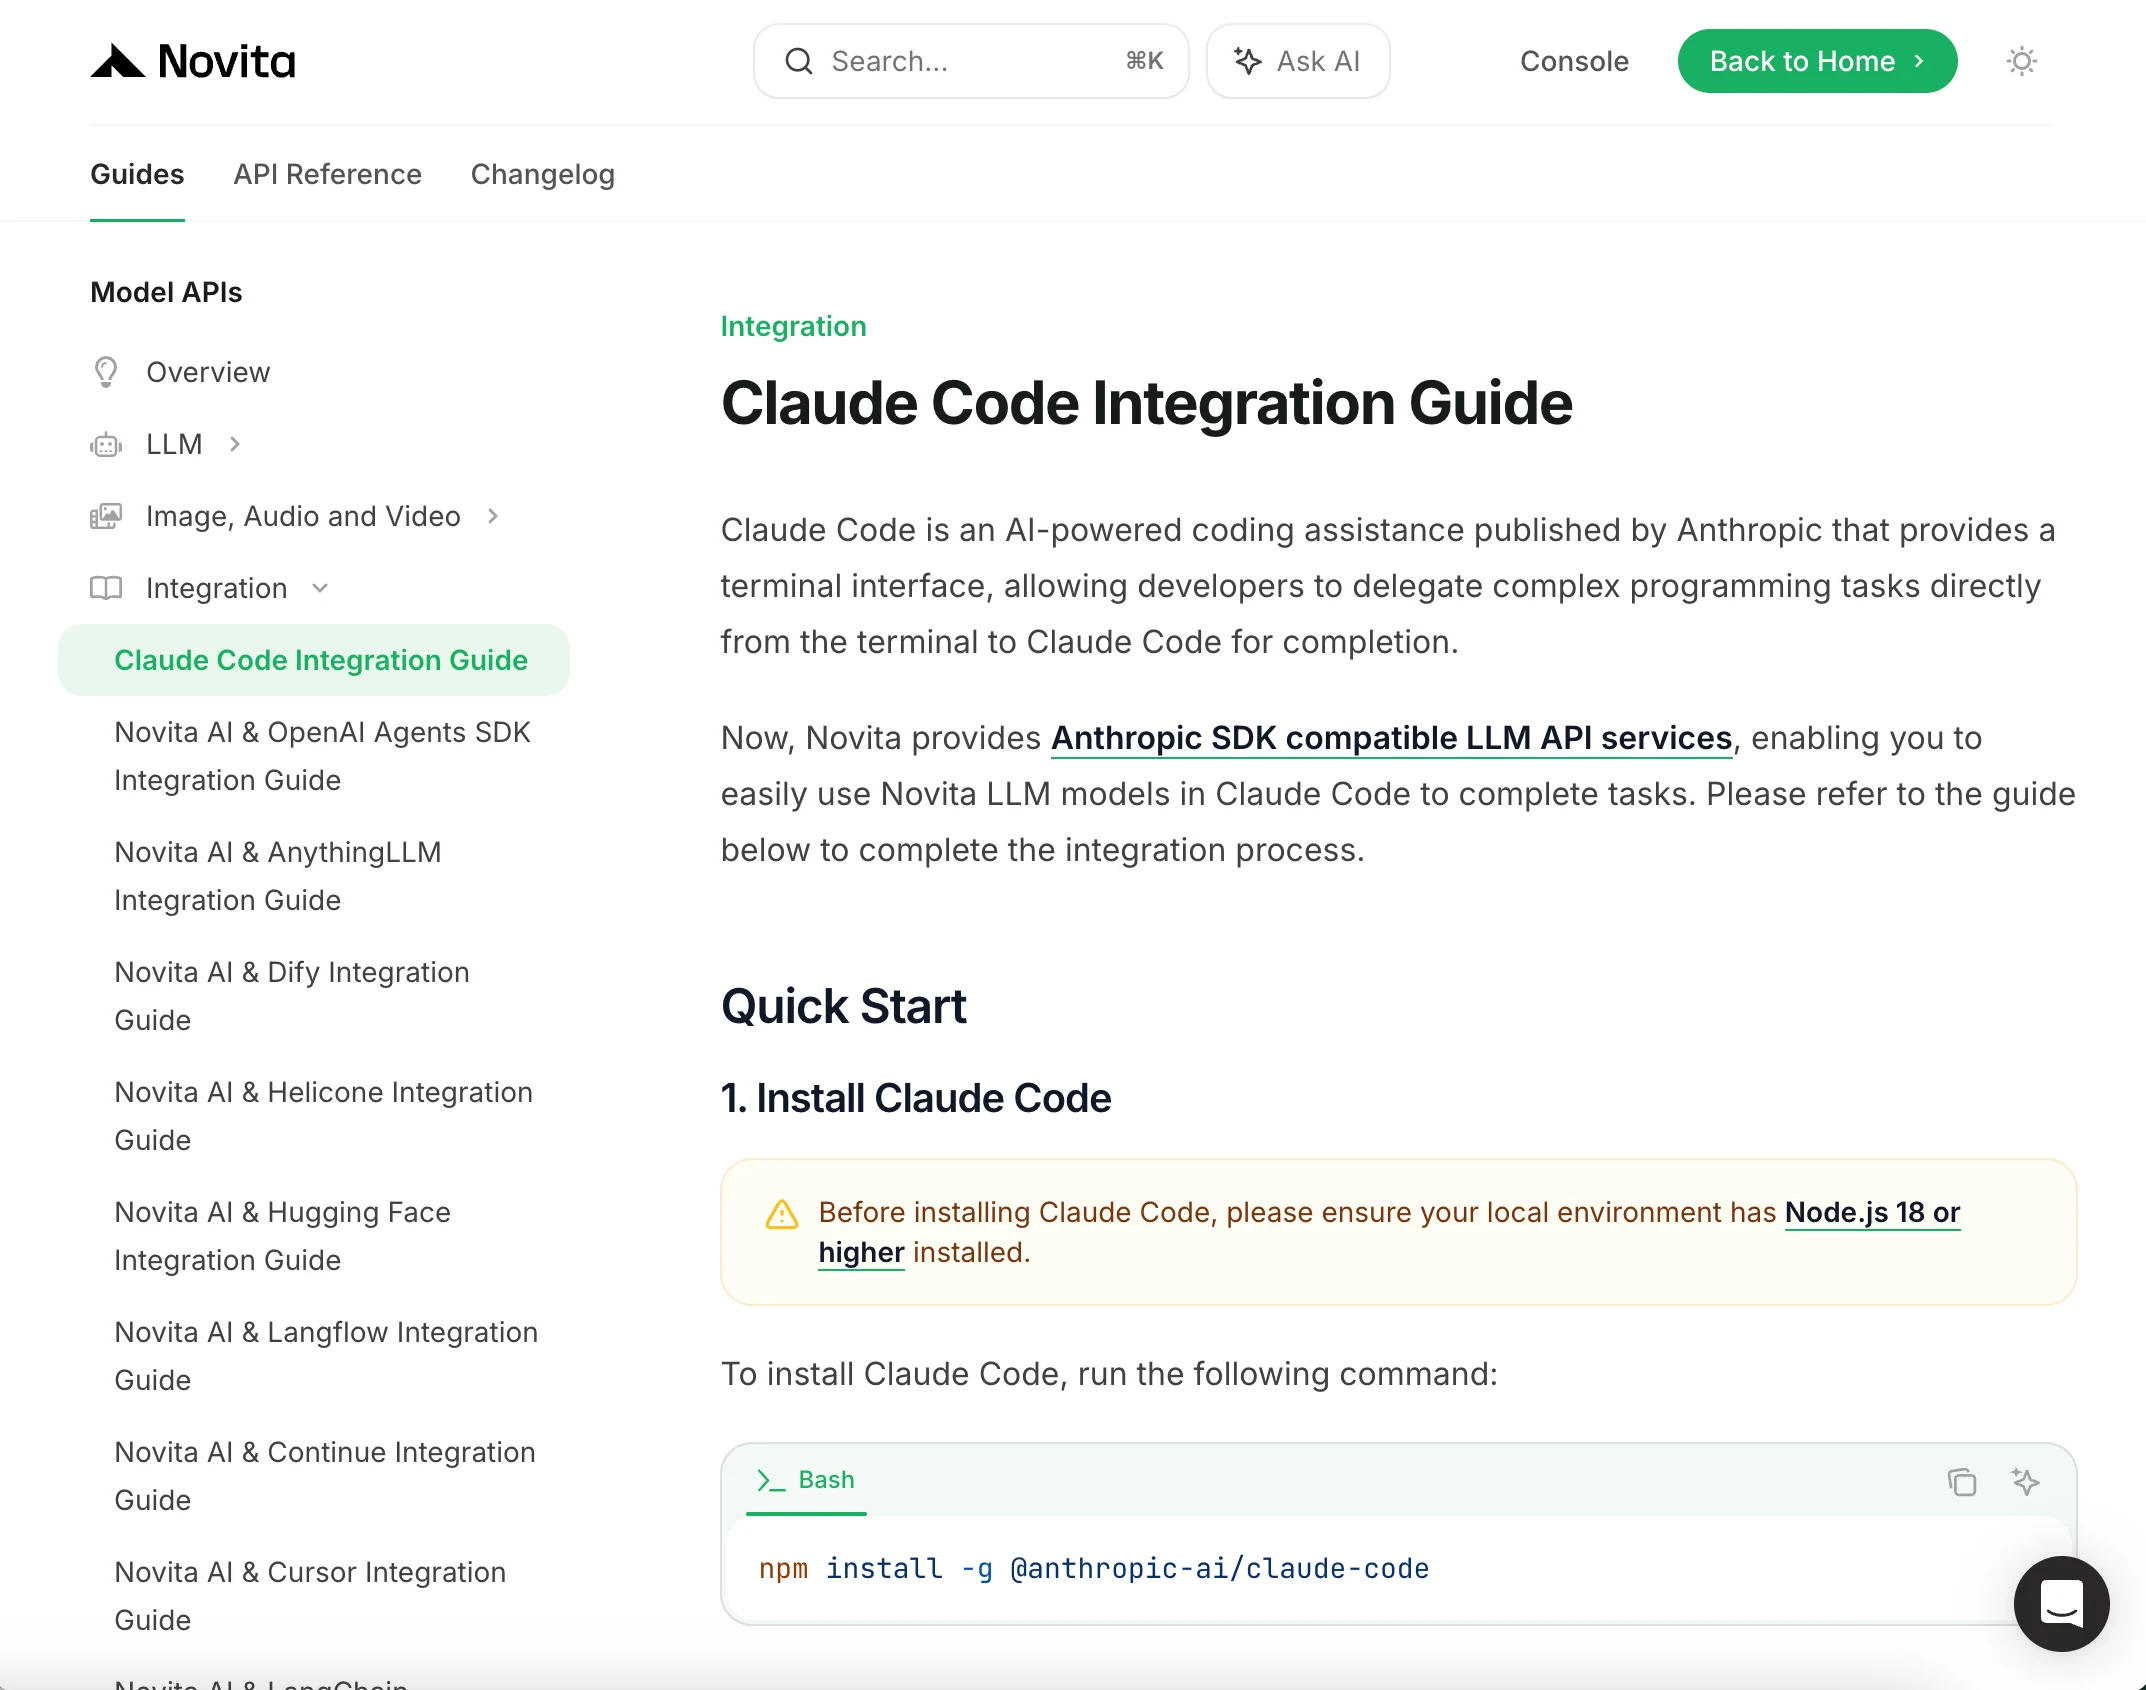Click the LLM robot icon

(x=106, y=444)
